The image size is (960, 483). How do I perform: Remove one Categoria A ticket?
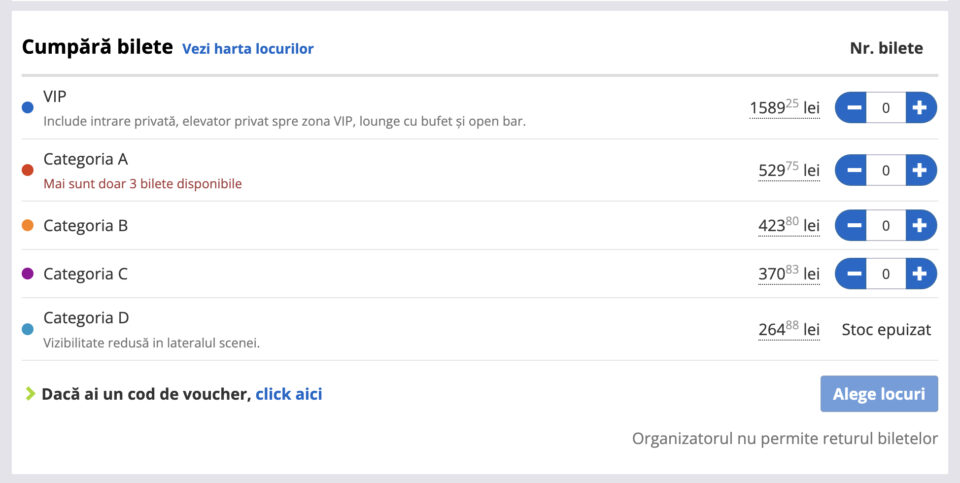852,170
